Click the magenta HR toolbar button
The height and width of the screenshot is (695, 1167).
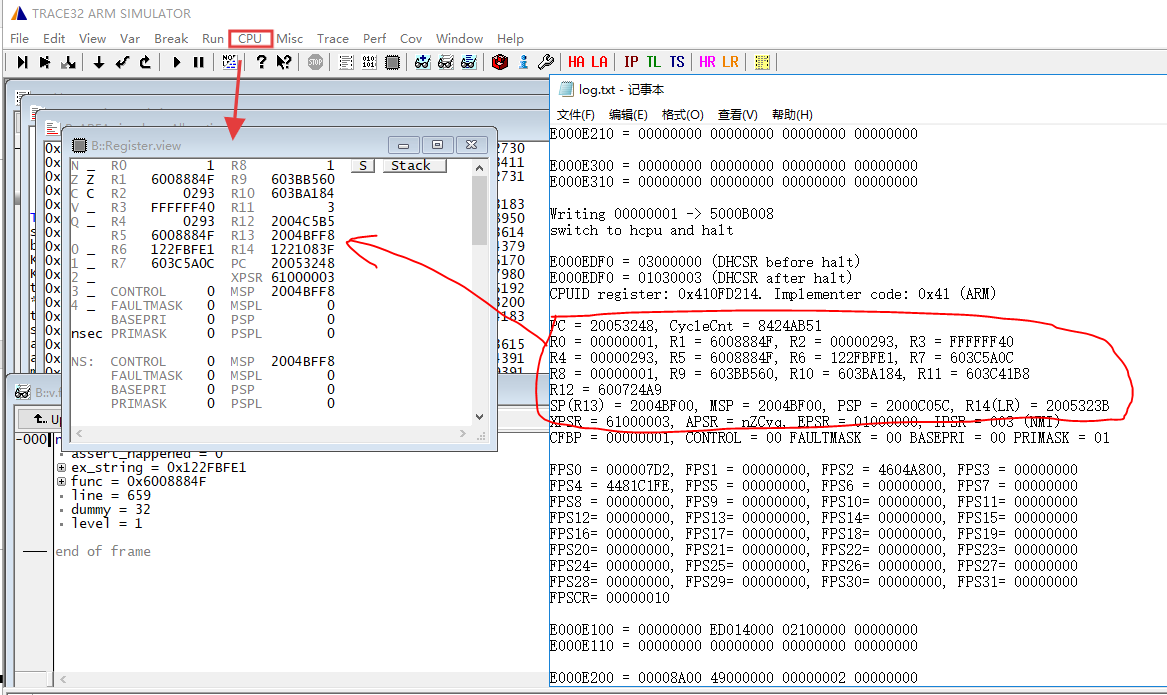click(x=707, y=63)
